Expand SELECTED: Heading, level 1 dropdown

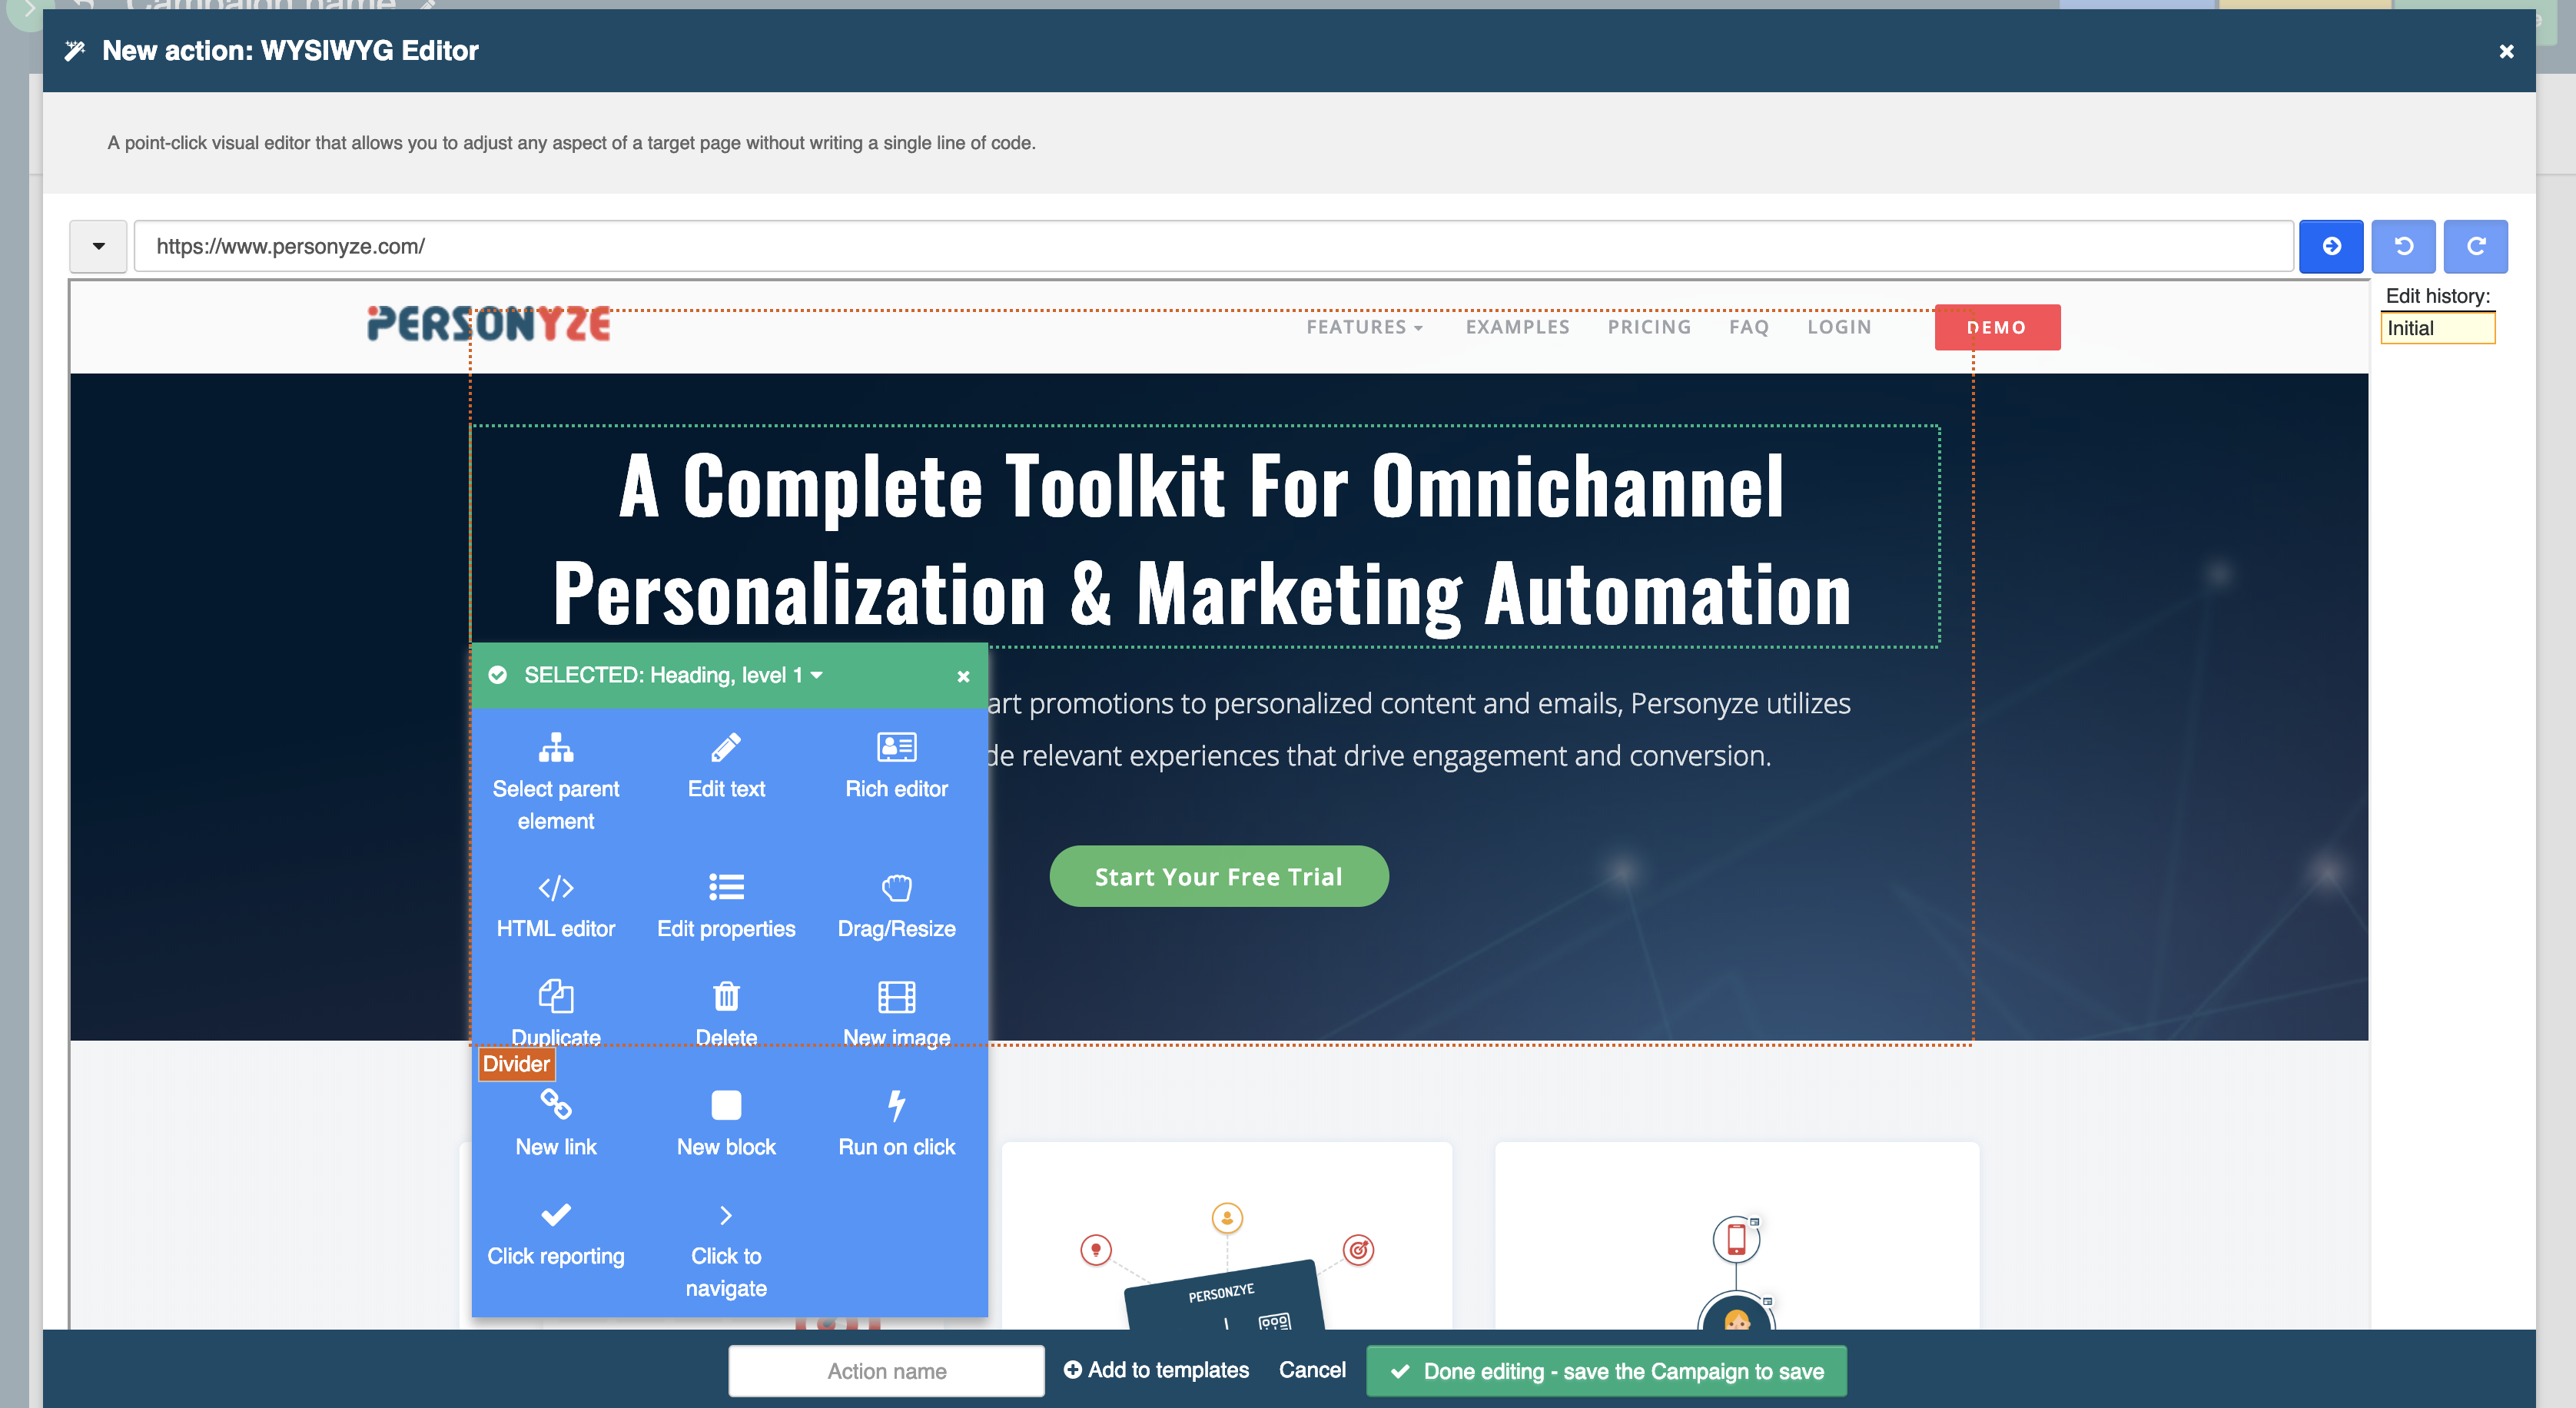[673, 675]
